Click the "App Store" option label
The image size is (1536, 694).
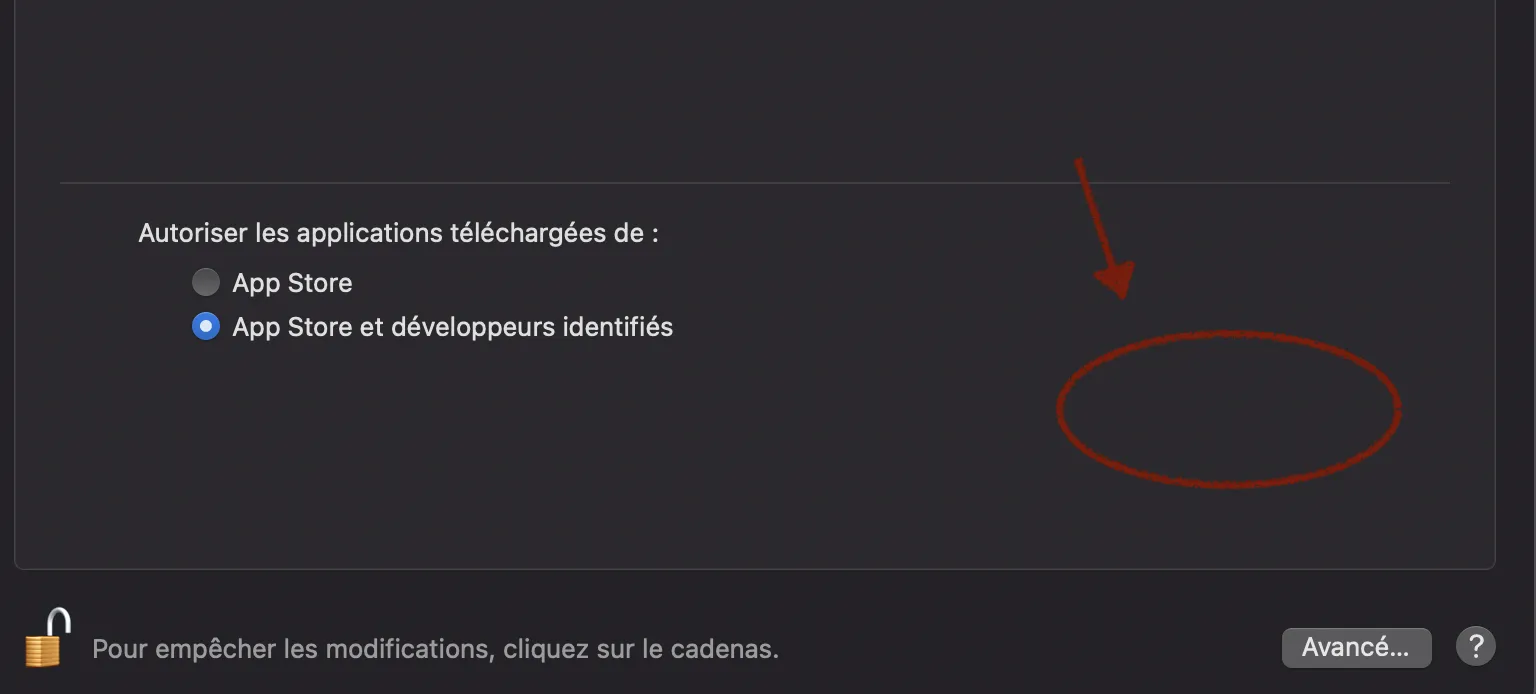[x=292, y=283]
